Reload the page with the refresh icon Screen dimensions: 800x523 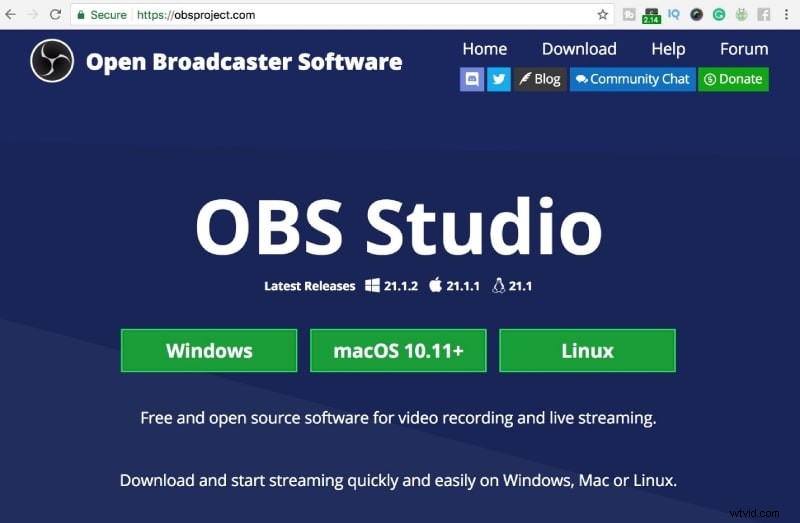pos(55,15)
